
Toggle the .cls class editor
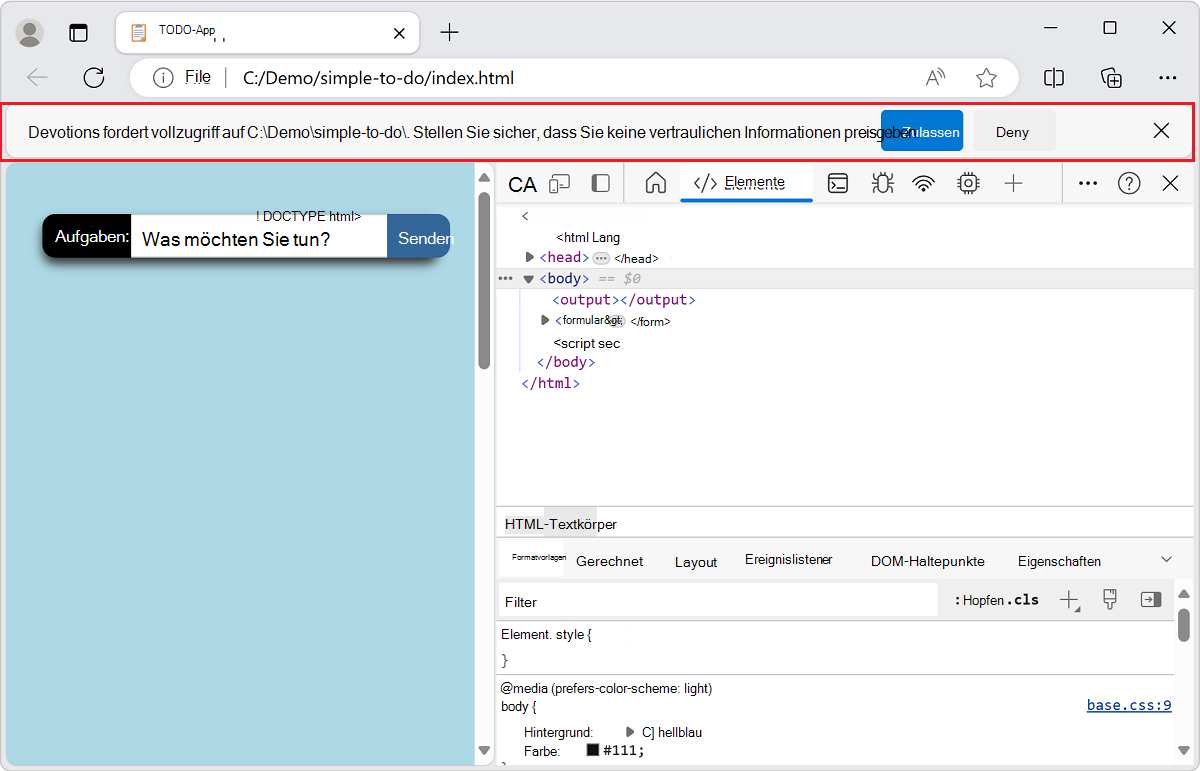(1022, 599)
